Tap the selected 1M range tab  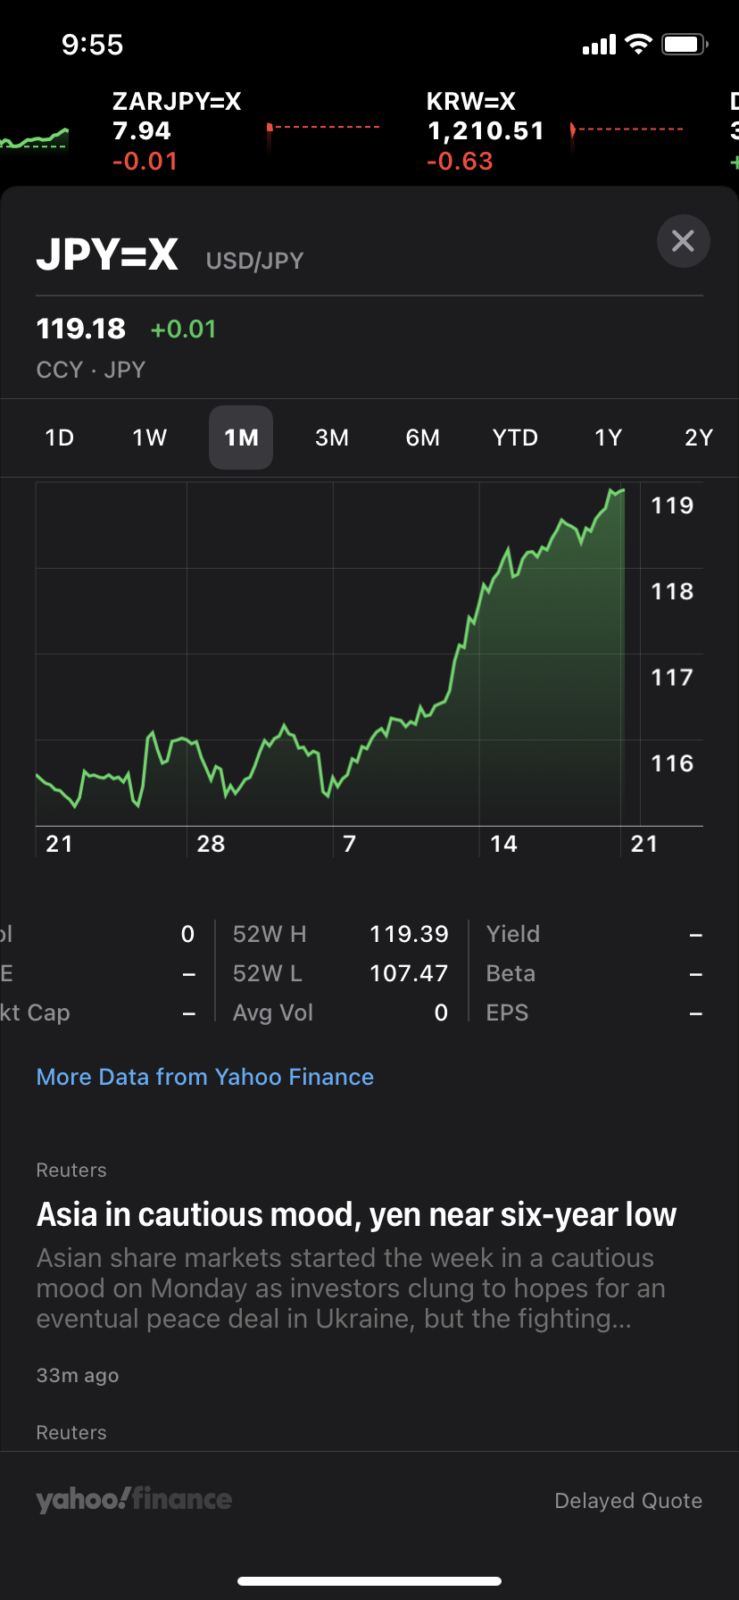[241, 438]
